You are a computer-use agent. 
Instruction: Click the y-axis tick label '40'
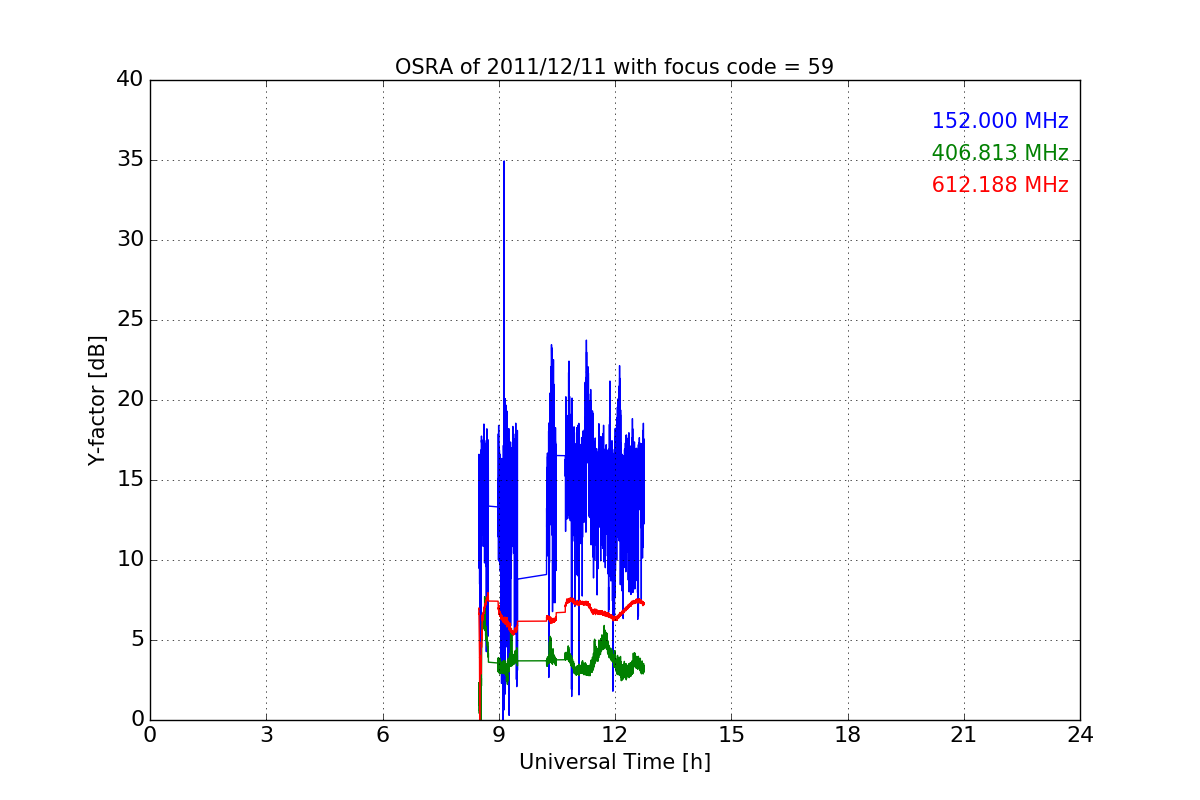click(130, 80)
